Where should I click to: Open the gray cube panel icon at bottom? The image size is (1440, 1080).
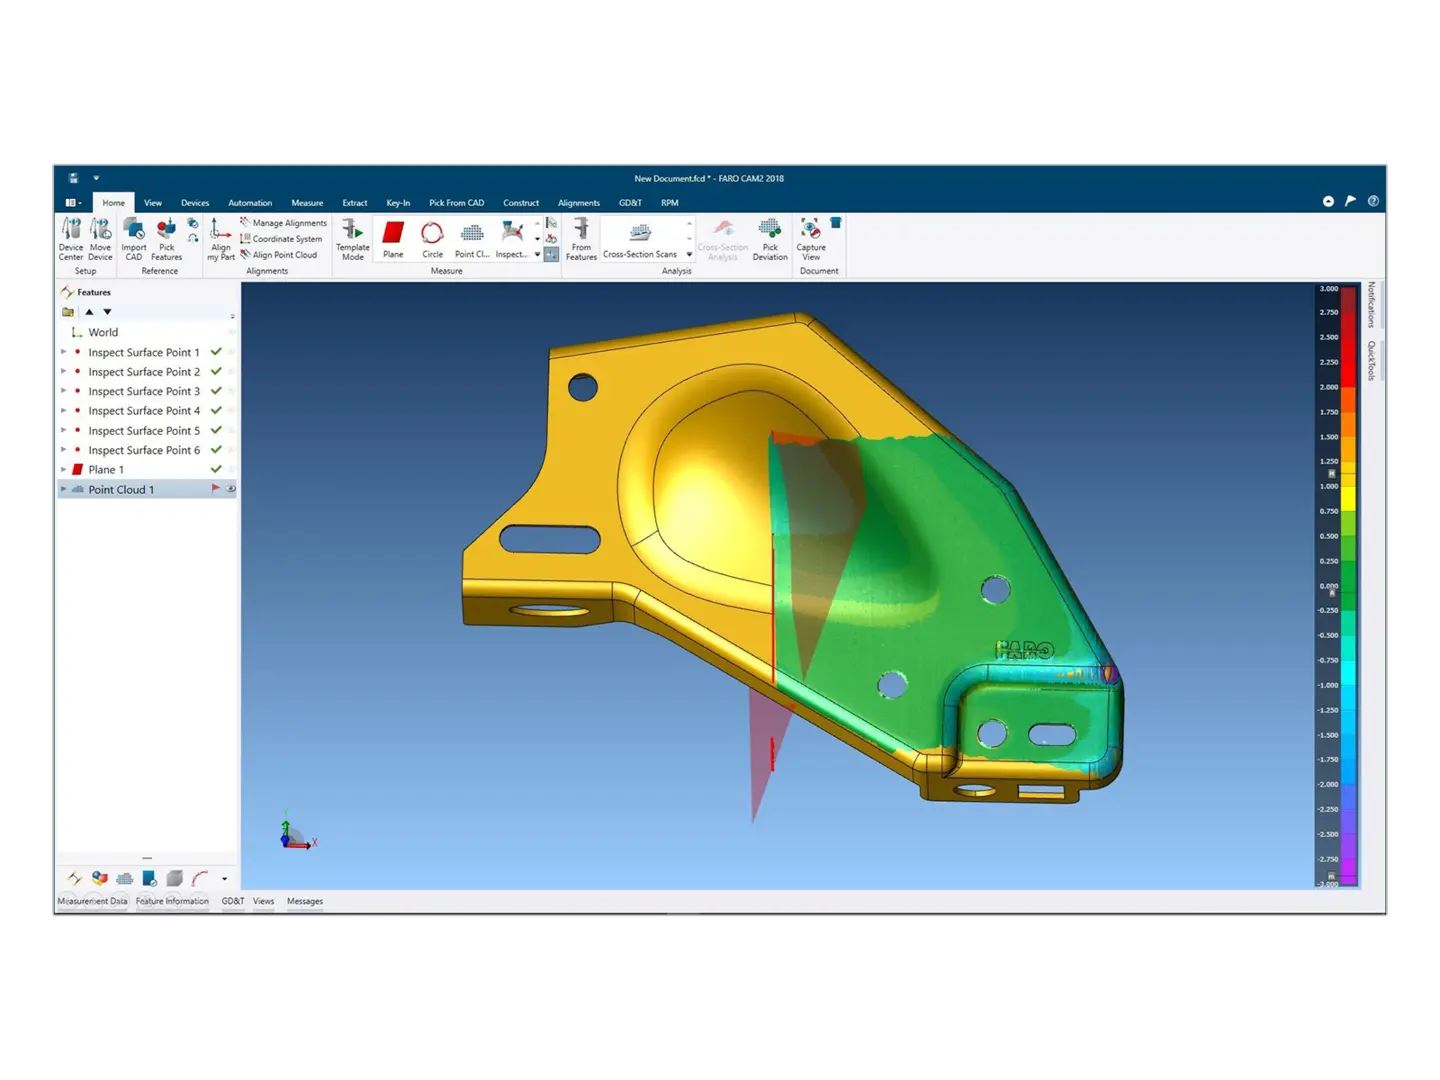pos(174,878)
